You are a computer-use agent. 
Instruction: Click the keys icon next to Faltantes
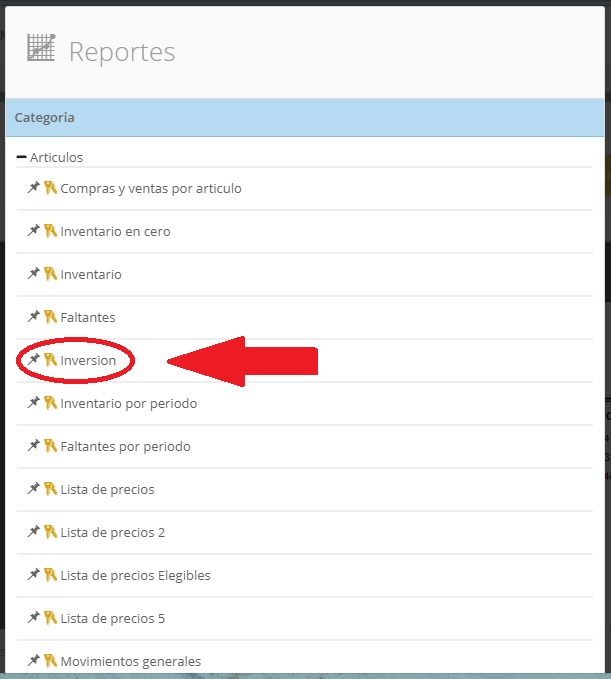pyautogui.click(x=50, y=317)
